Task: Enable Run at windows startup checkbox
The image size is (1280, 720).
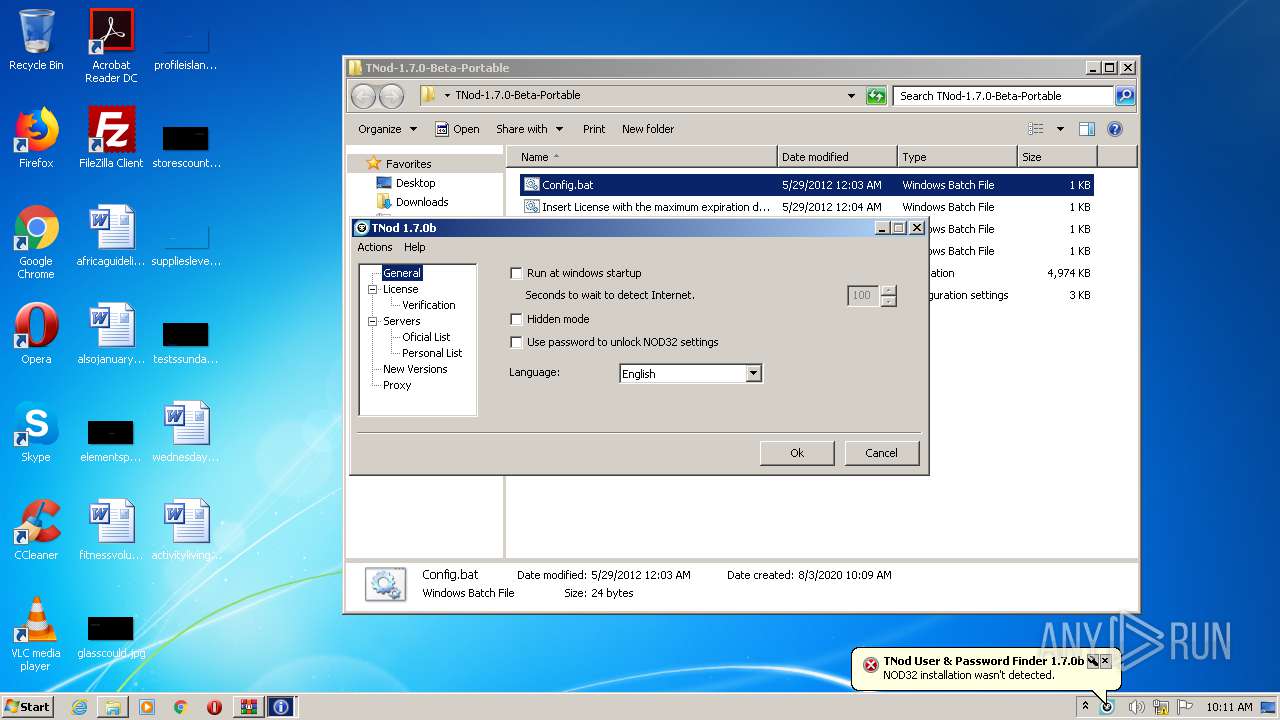Action: pos(517,273)
